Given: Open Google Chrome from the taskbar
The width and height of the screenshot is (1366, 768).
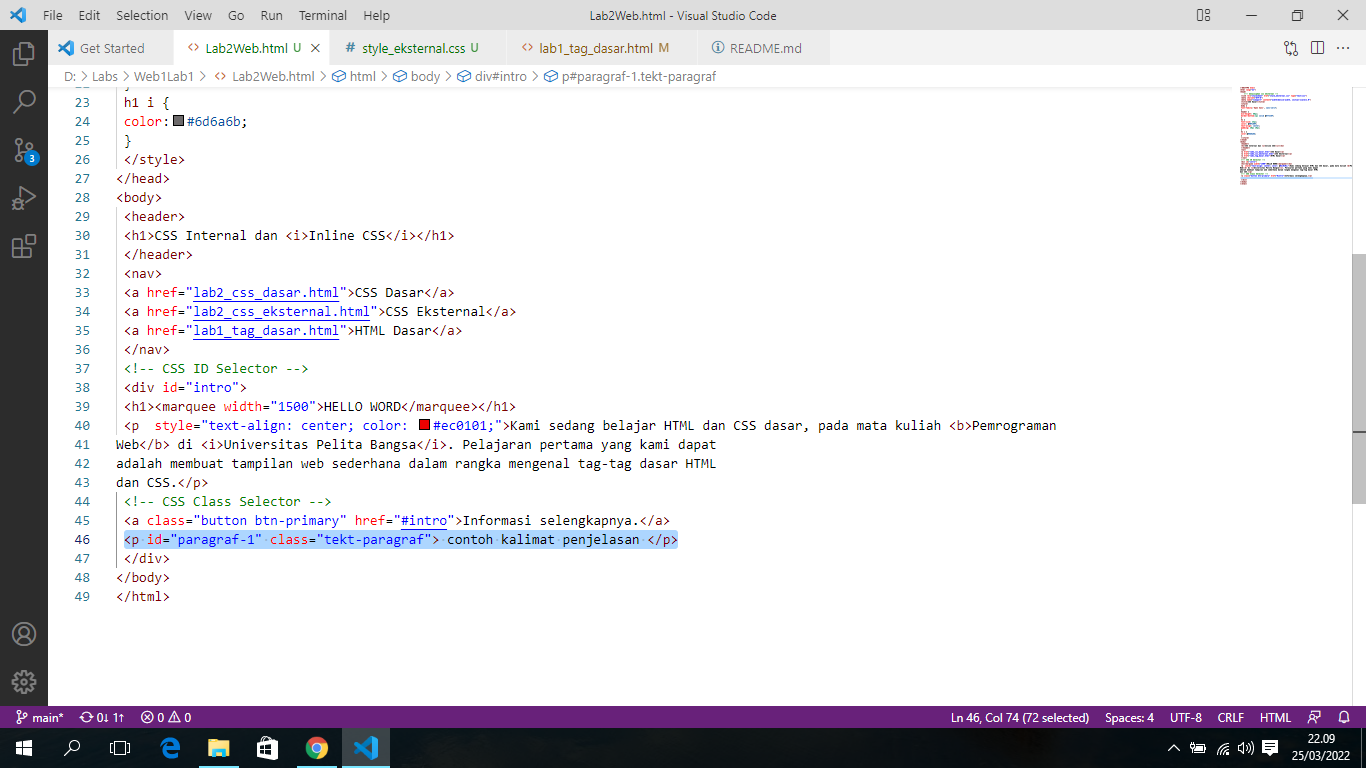Looking at the screenshot, I should point(317,748).
